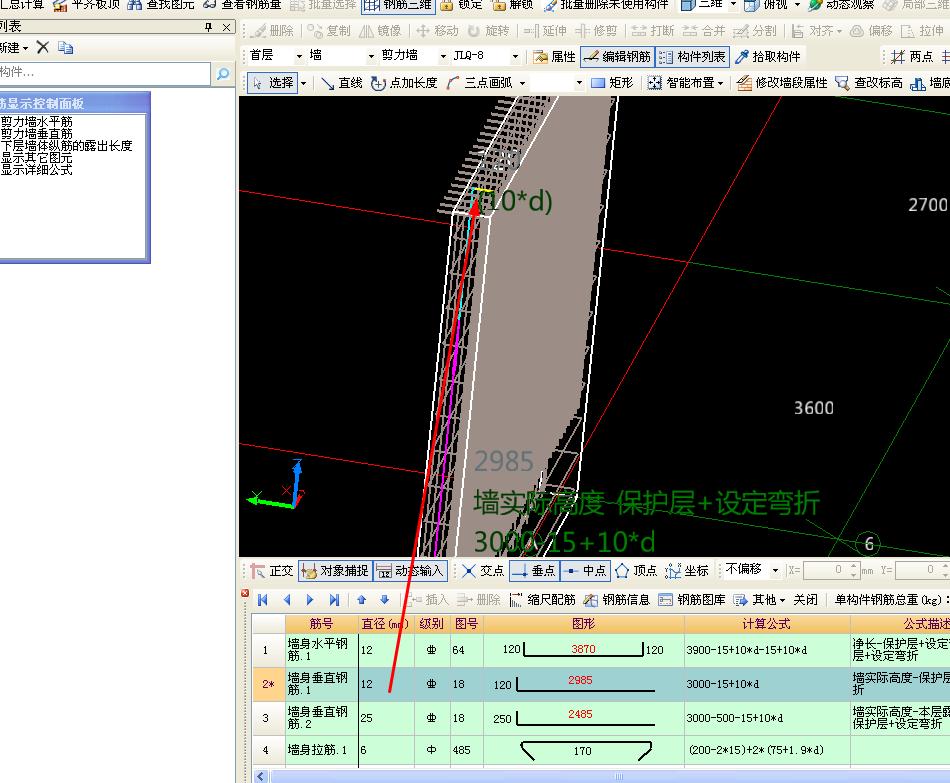Select the 矩形 rectangle tool
The image size is (950, 783).
click(612, 83)
